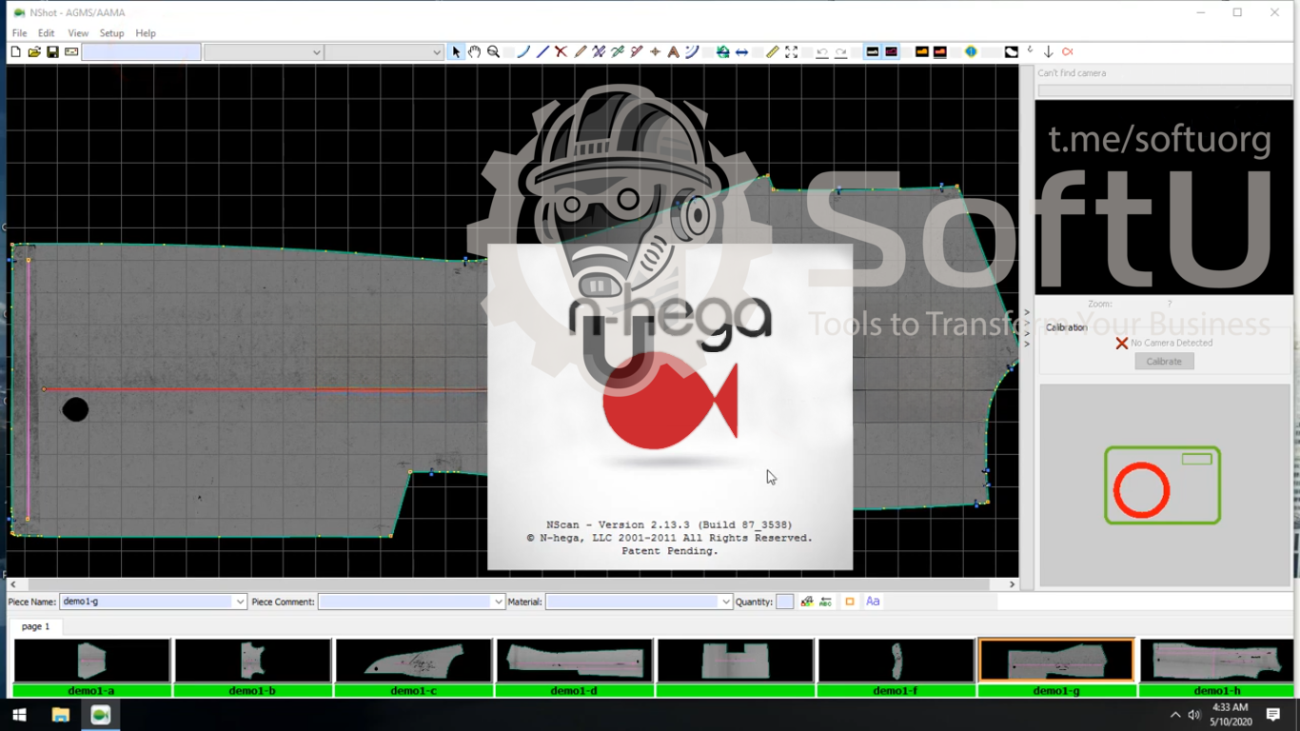1300x731 pixels.
Task: Select the letter A text tool
Action: tap(673, 52)
